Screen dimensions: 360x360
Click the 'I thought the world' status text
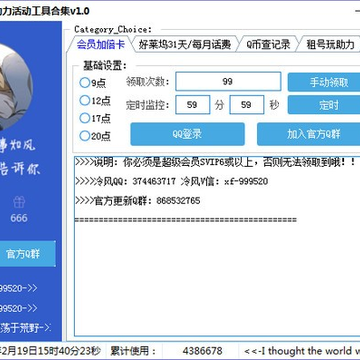tap(302, 351)
